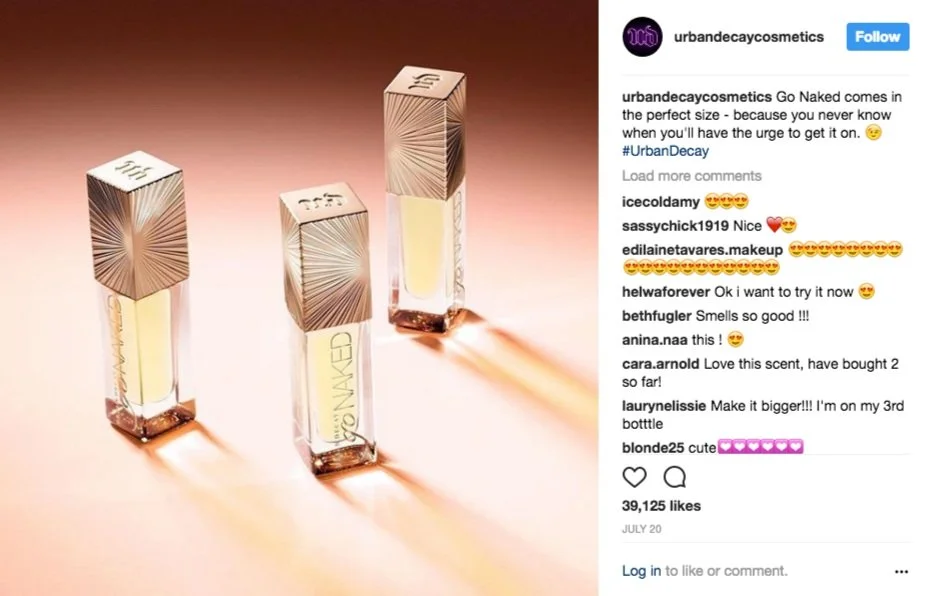Viewport: 931px width, 596px height.
Task: Open the JULY 20 post timestamp
Action: 641,529
